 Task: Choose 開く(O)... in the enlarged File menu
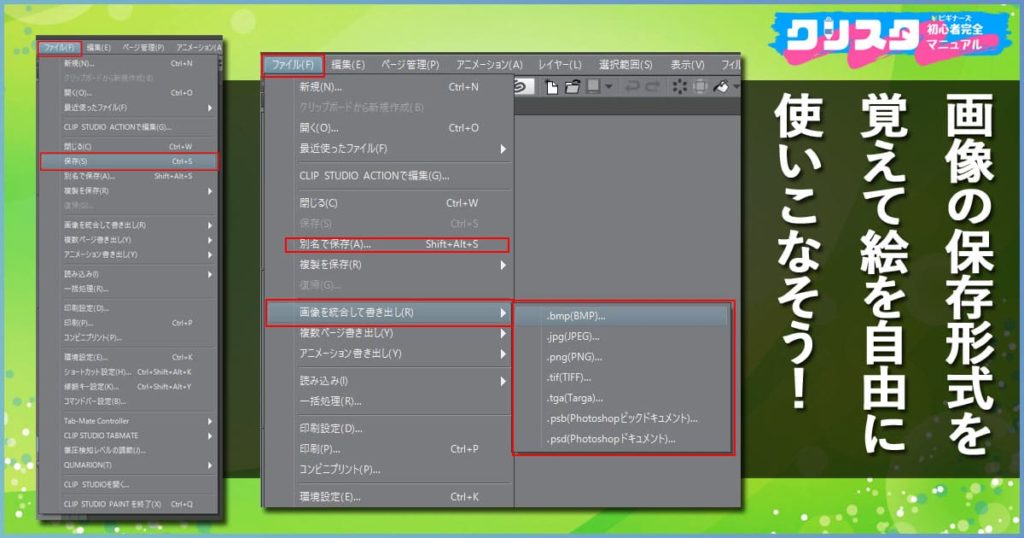tap(389, 128)
